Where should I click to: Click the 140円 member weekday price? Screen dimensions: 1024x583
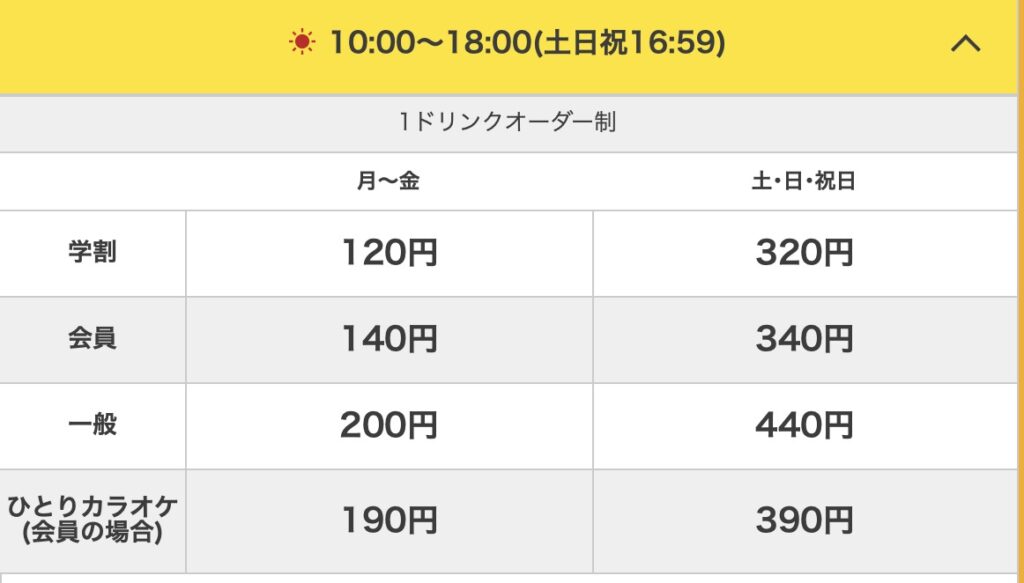(x=390, y=339)
